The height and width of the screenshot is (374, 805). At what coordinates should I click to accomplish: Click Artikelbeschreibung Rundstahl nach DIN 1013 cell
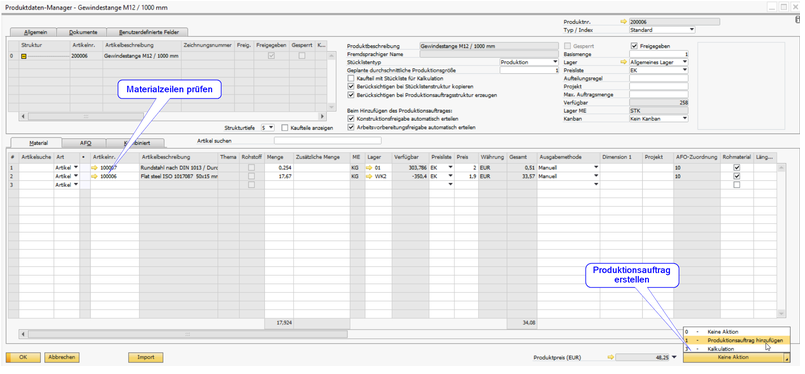tap(179, 167)
